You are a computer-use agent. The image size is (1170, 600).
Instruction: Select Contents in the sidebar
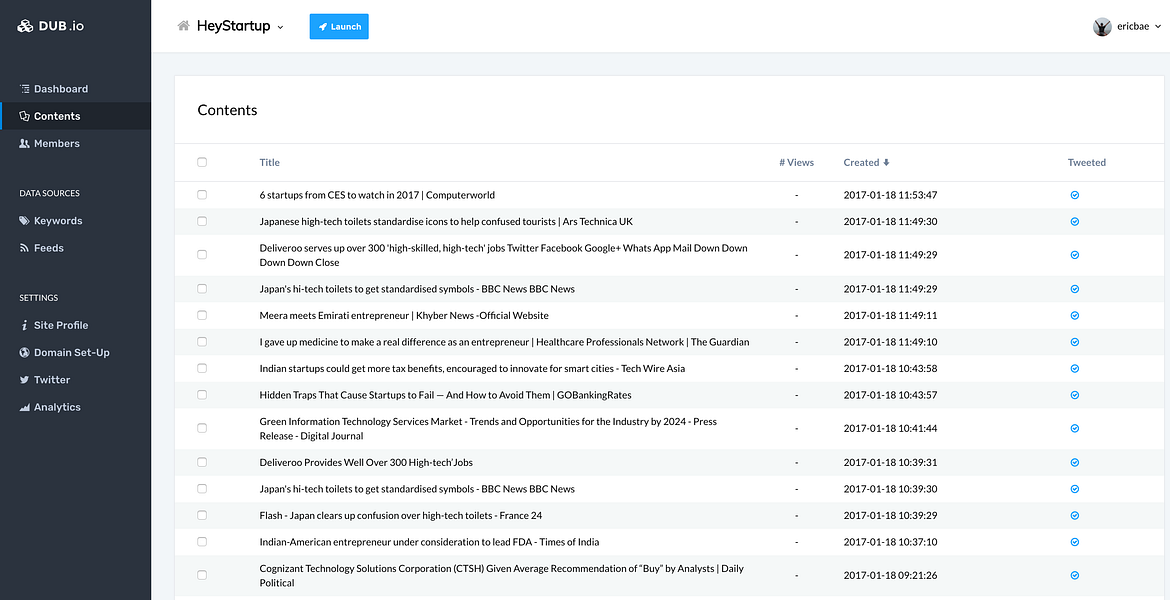pos(75,116)
